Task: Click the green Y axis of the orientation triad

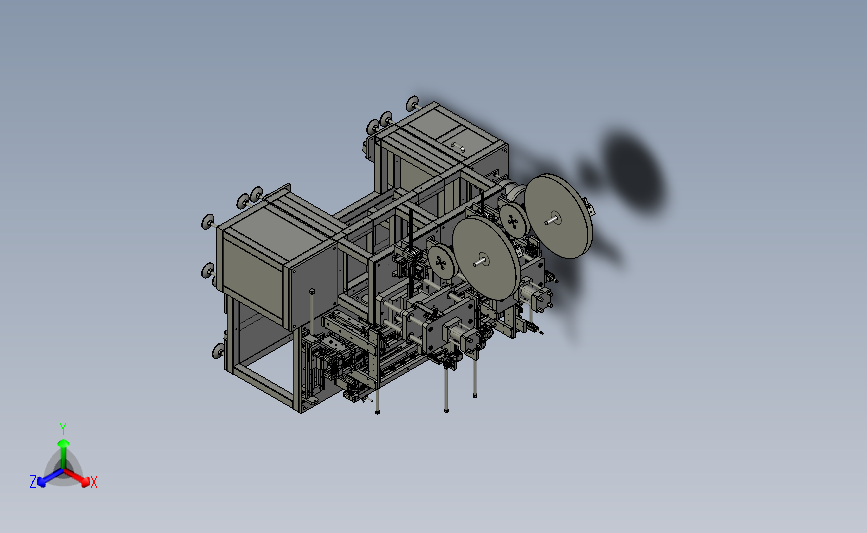Action: (63, 455)
